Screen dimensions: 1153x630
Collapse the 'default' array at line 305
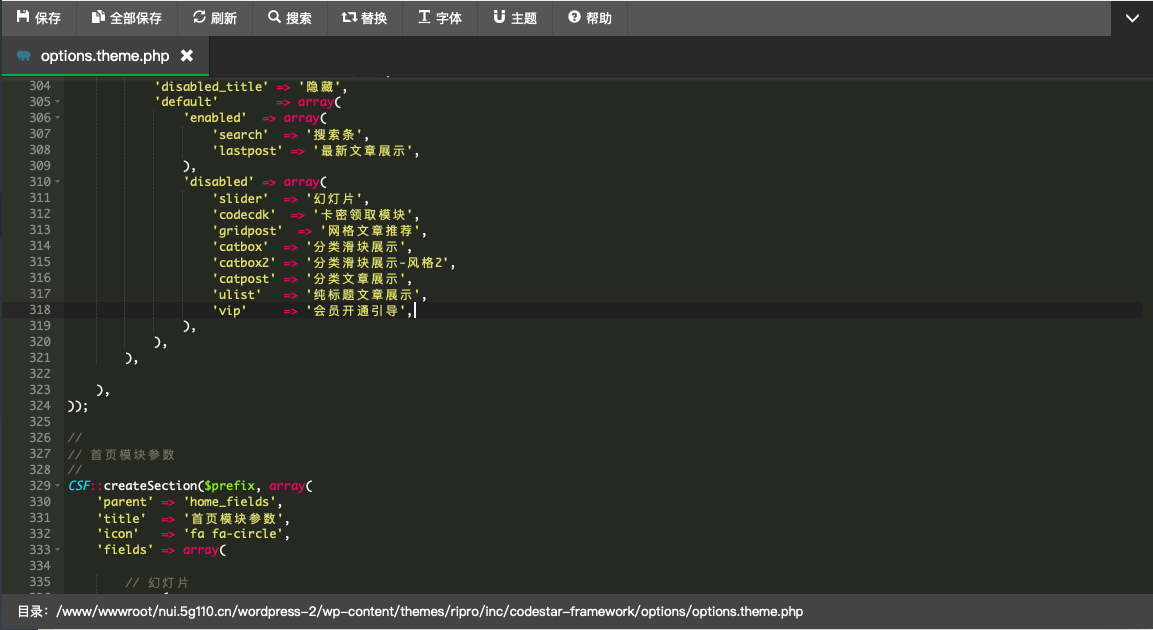(58, 102)
